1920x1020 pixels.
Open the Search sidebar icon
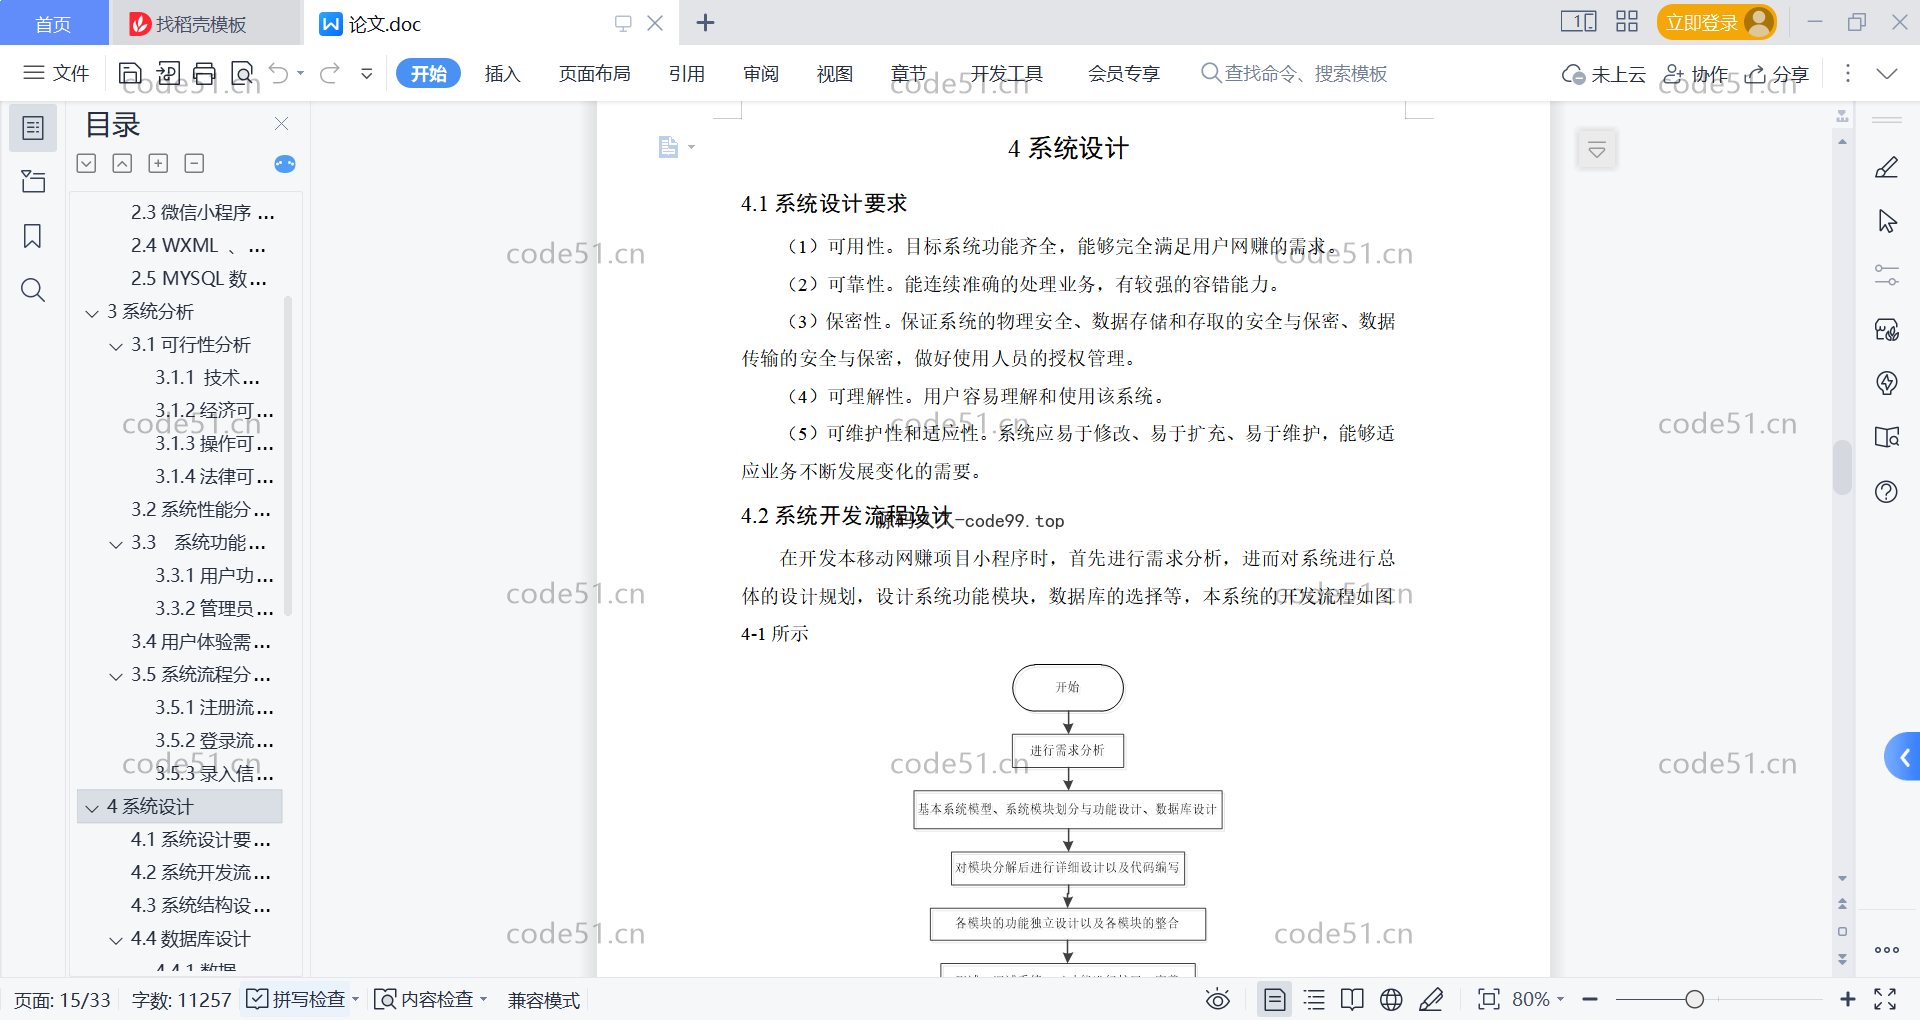click(x=33, y=290)
